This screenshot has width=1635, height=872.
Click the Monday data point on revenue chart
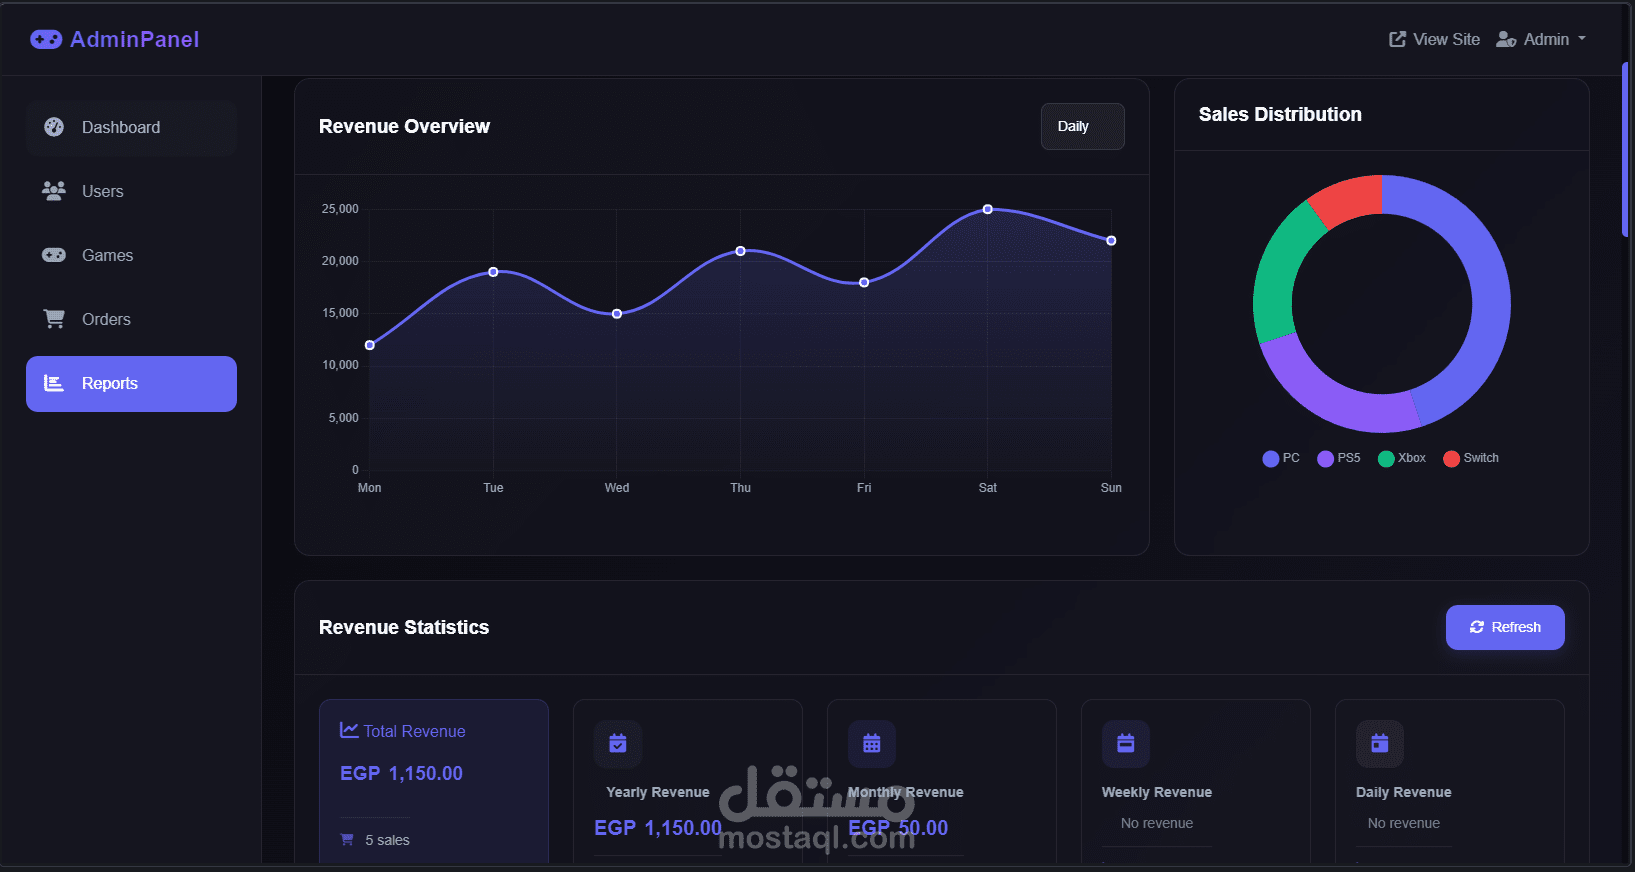point(370,345)
